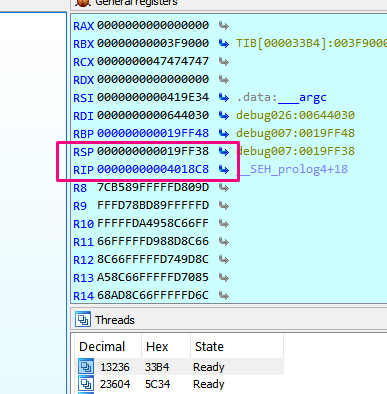Image resolution: width=387 pixels, height=394 pixels.
Task: Click the jump arrow next to R9
Action: coord(224,206)
